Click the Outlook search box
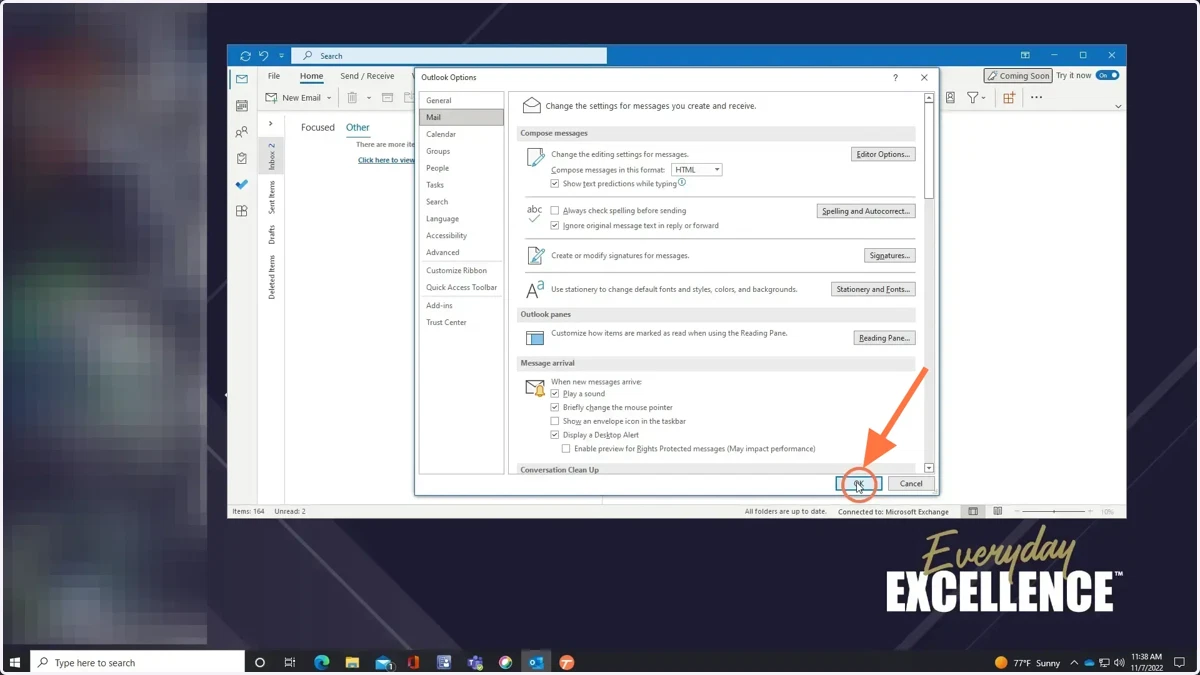Screen dimensions: 1200x675 450,56
